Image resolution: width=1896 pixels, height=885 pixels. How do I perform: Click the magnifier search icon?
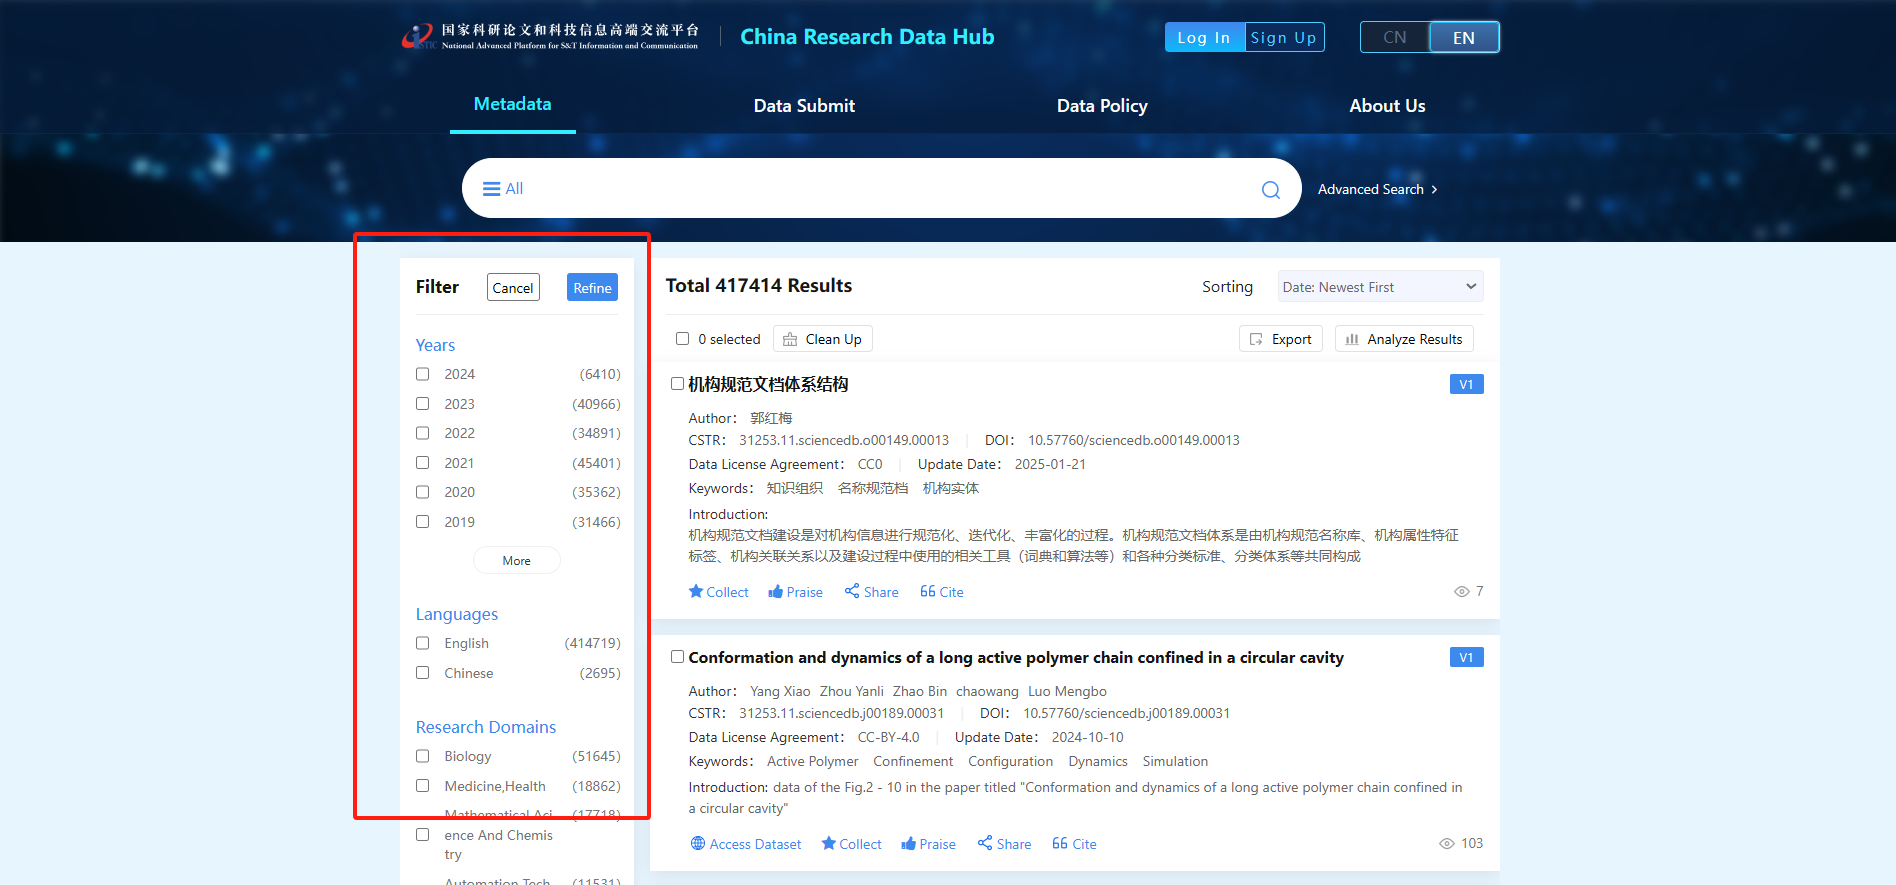coord(1270,190)
